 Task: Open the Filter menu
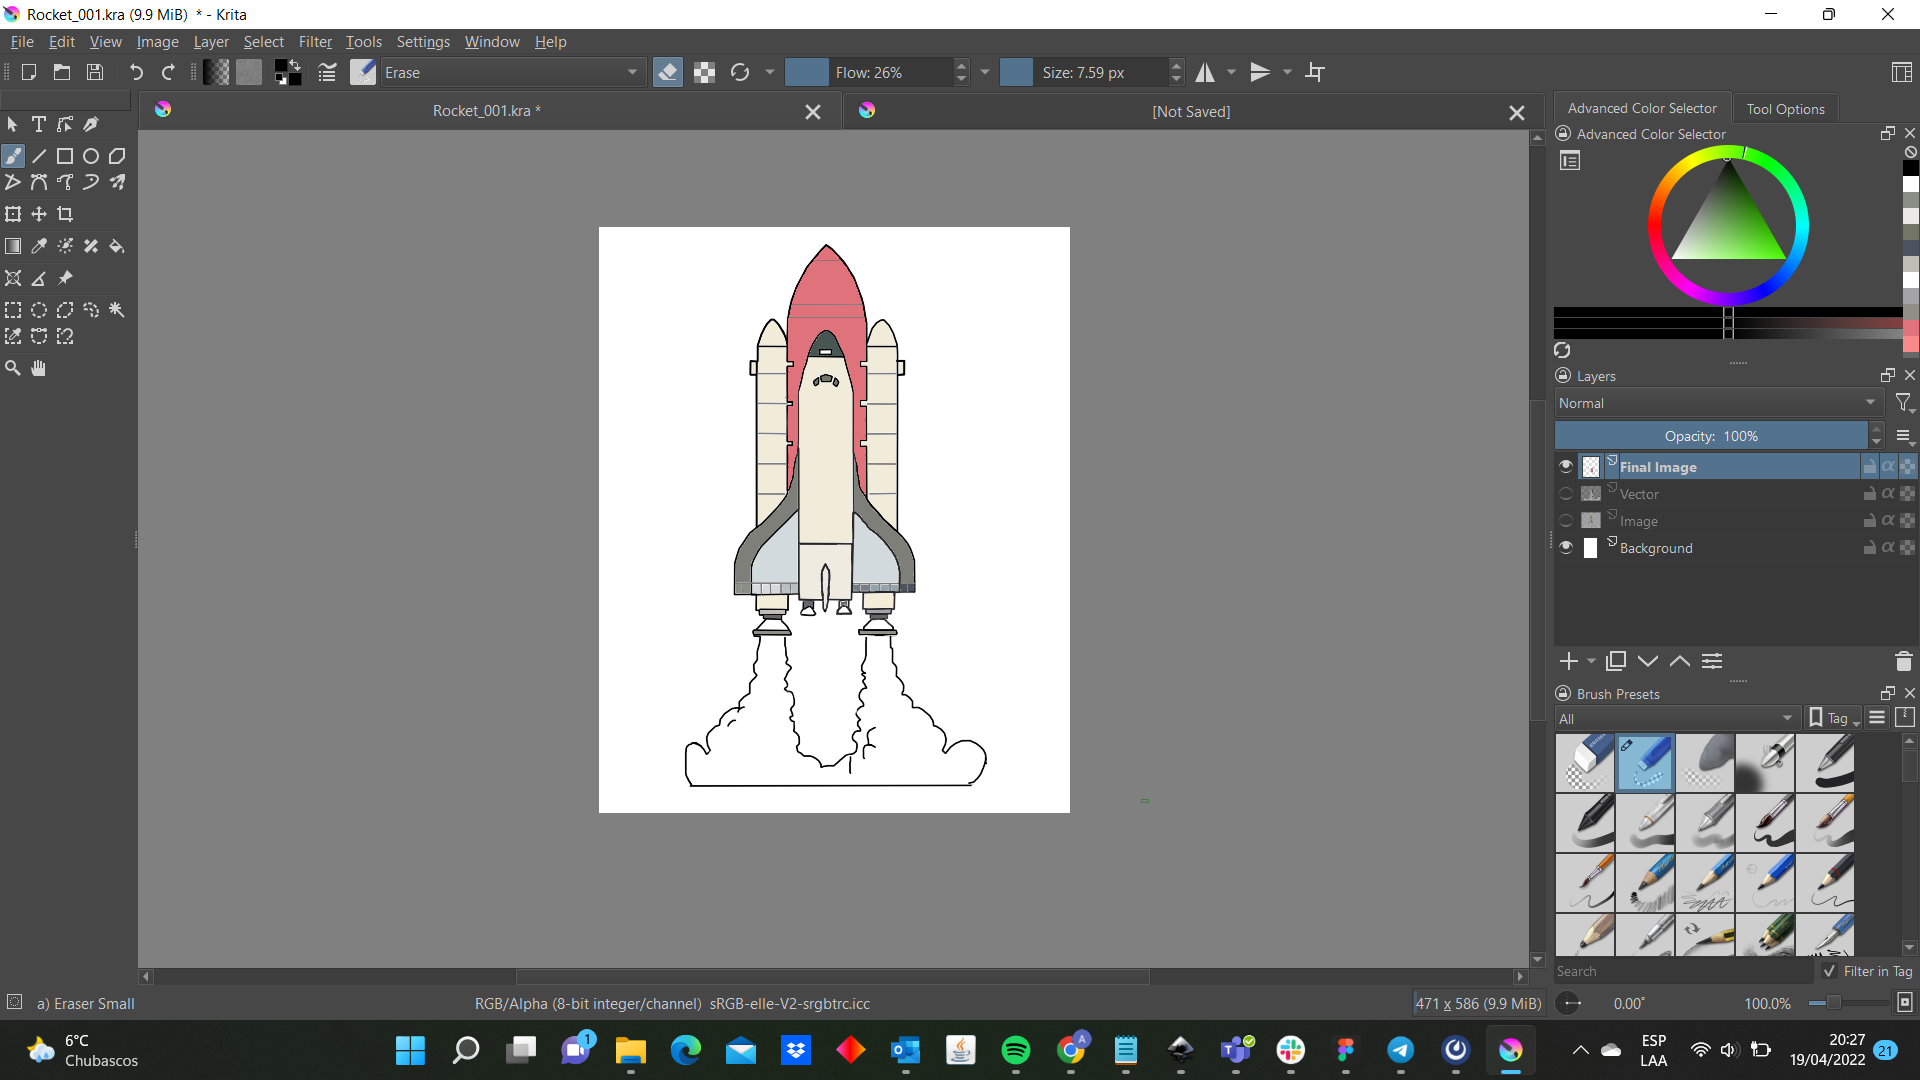tap(315, 42)
